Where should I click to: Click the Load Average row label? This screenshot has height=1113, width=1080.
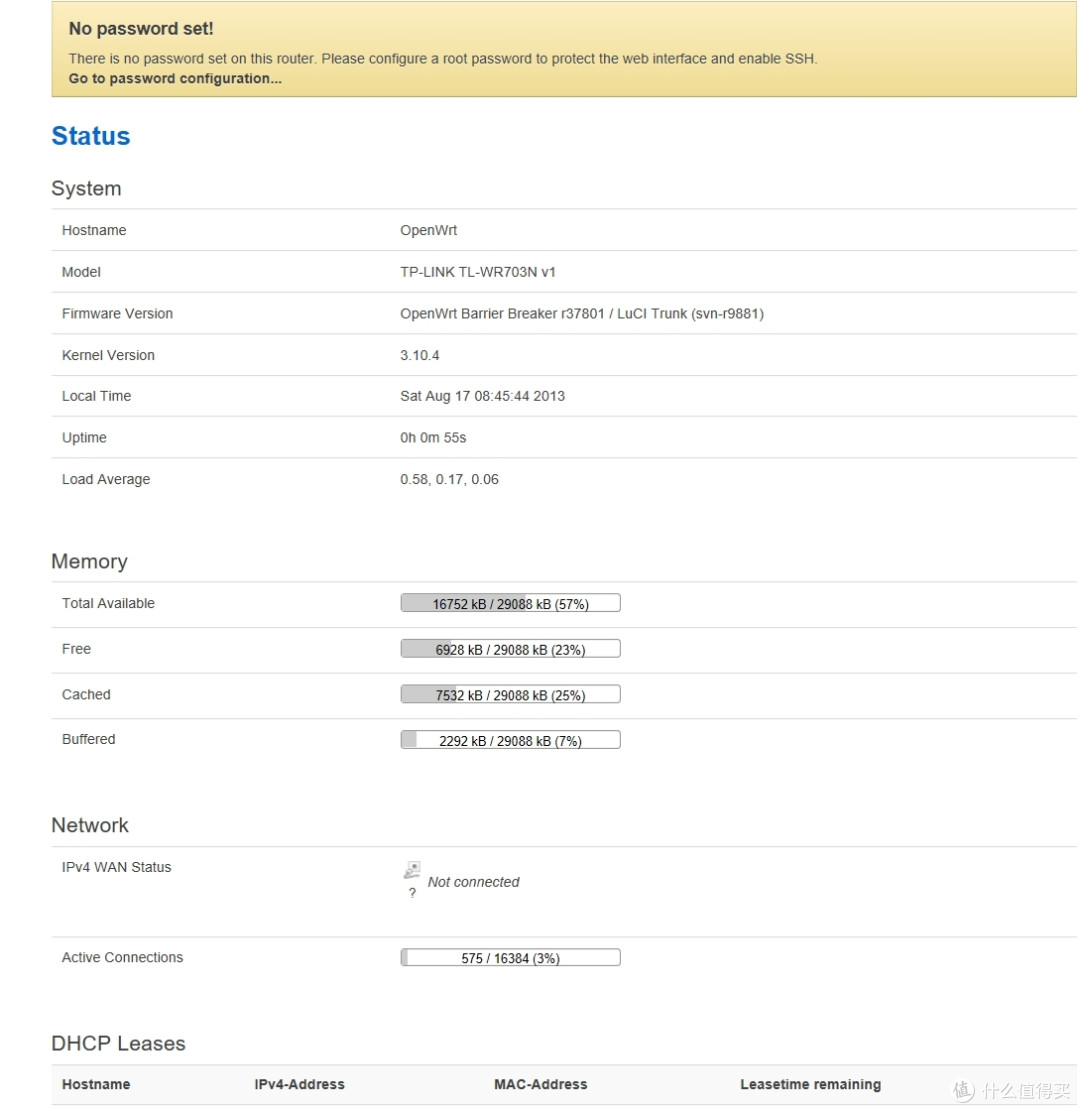click(x=106, y=479)
